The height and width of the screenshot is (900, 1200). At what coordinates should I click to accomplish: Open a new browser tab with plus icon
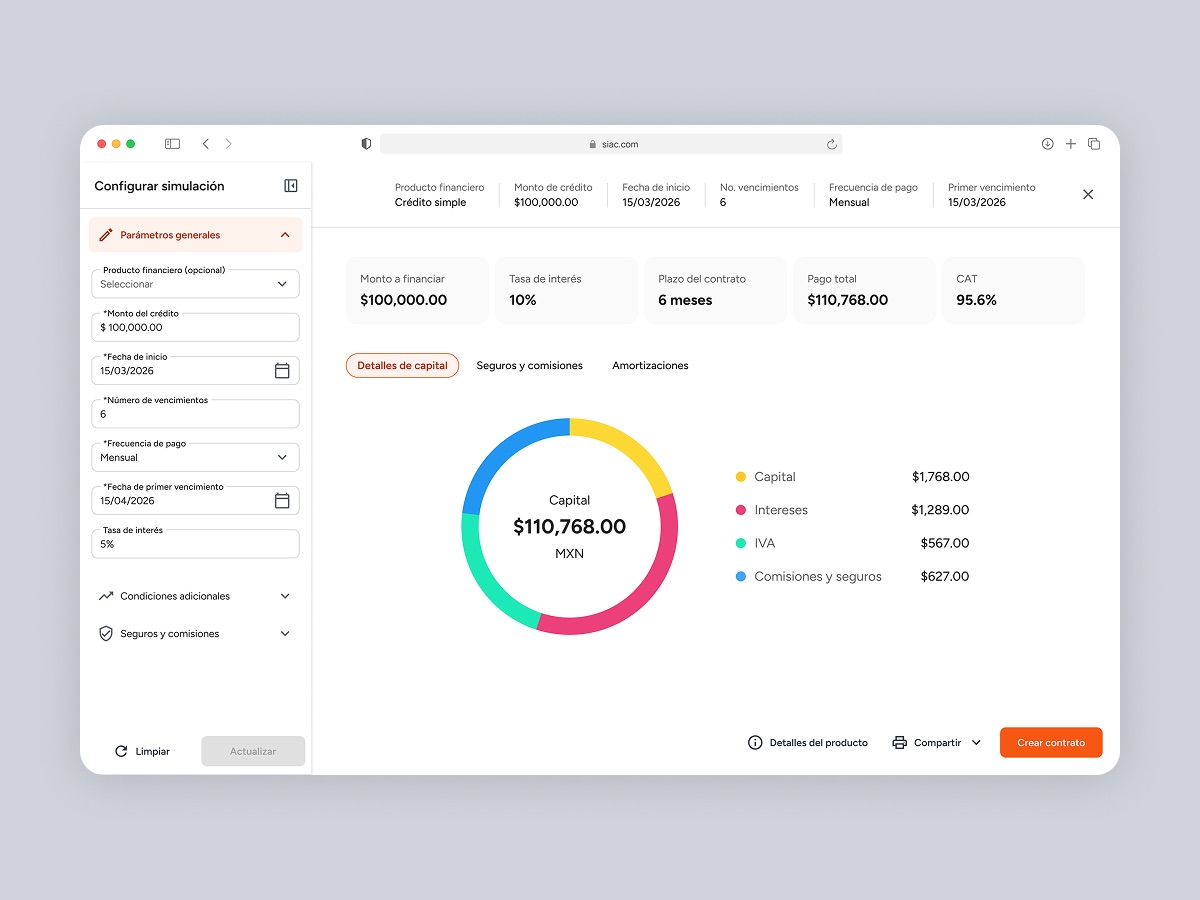click(x=1070, y=144)
